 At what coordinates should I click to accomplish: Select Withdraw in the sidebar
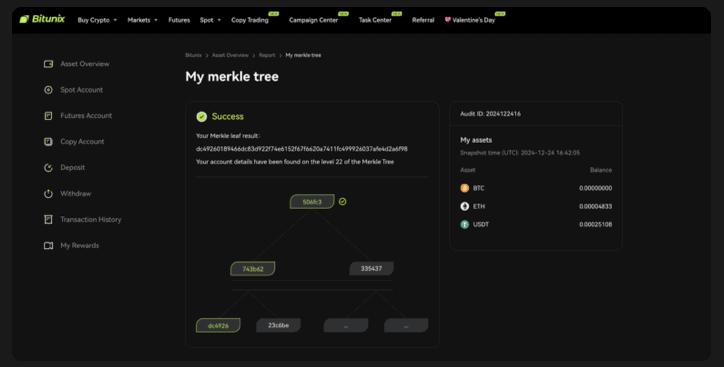point(76,193)
